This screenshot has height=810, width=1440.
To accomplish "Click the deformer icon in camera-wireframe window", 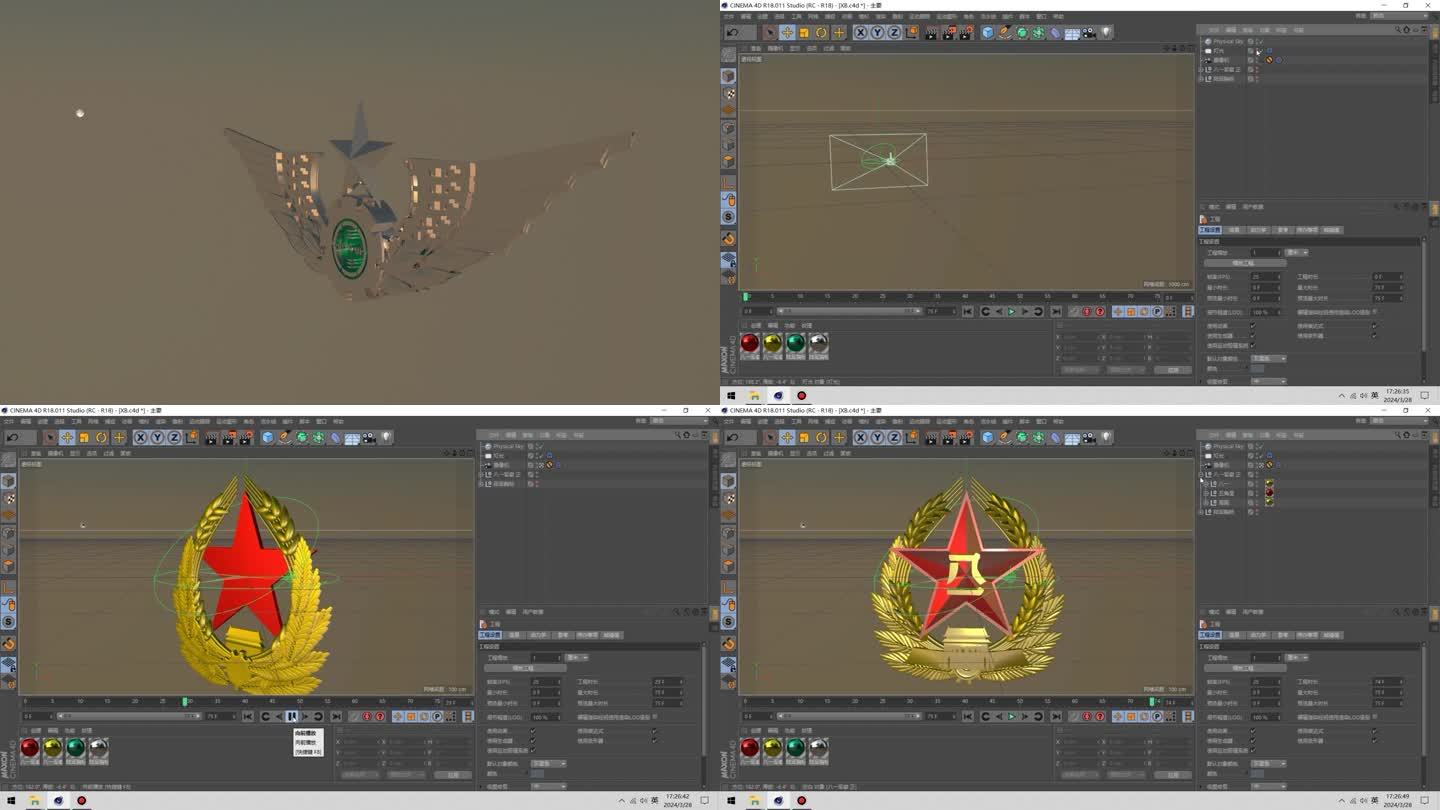I will (x=1054, y=33).
